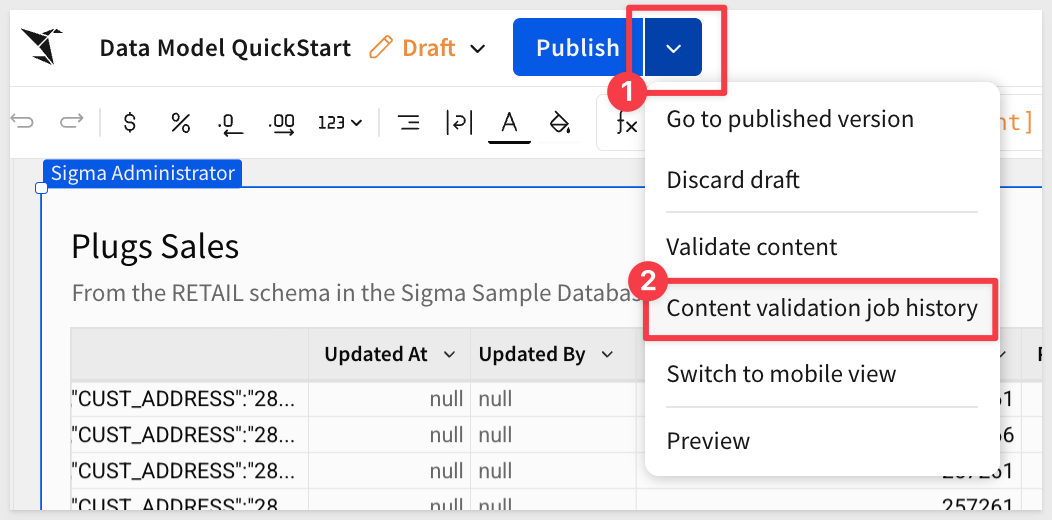Viewport: 1052px width, 520px height.
Task: Open the fill color paint bucket
Action: click(560, 123)
